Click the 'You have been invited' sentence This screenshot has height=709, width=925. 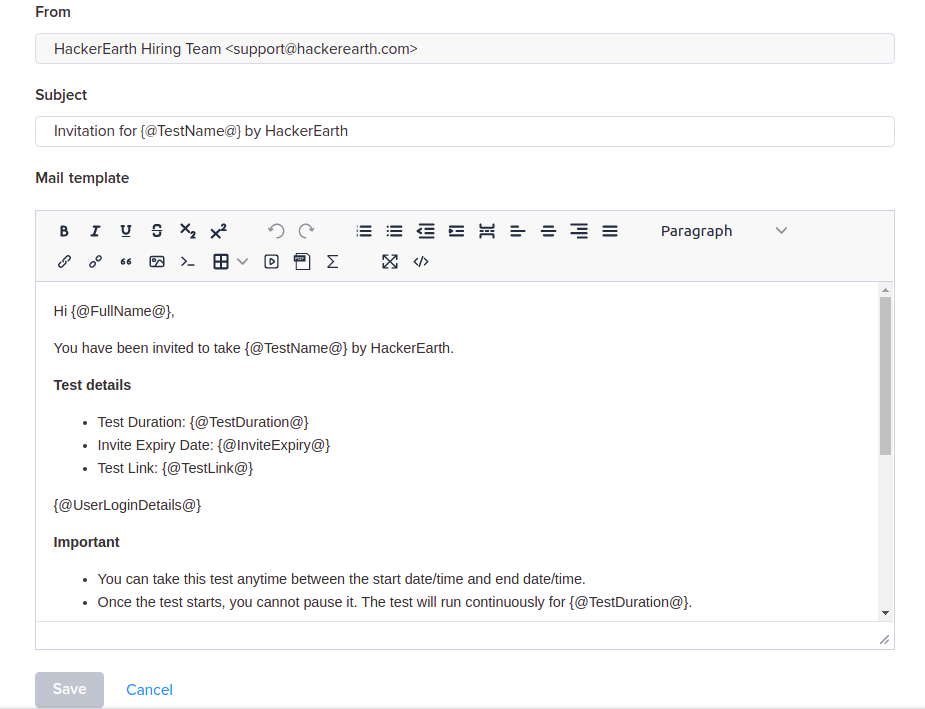coord(254,349)
